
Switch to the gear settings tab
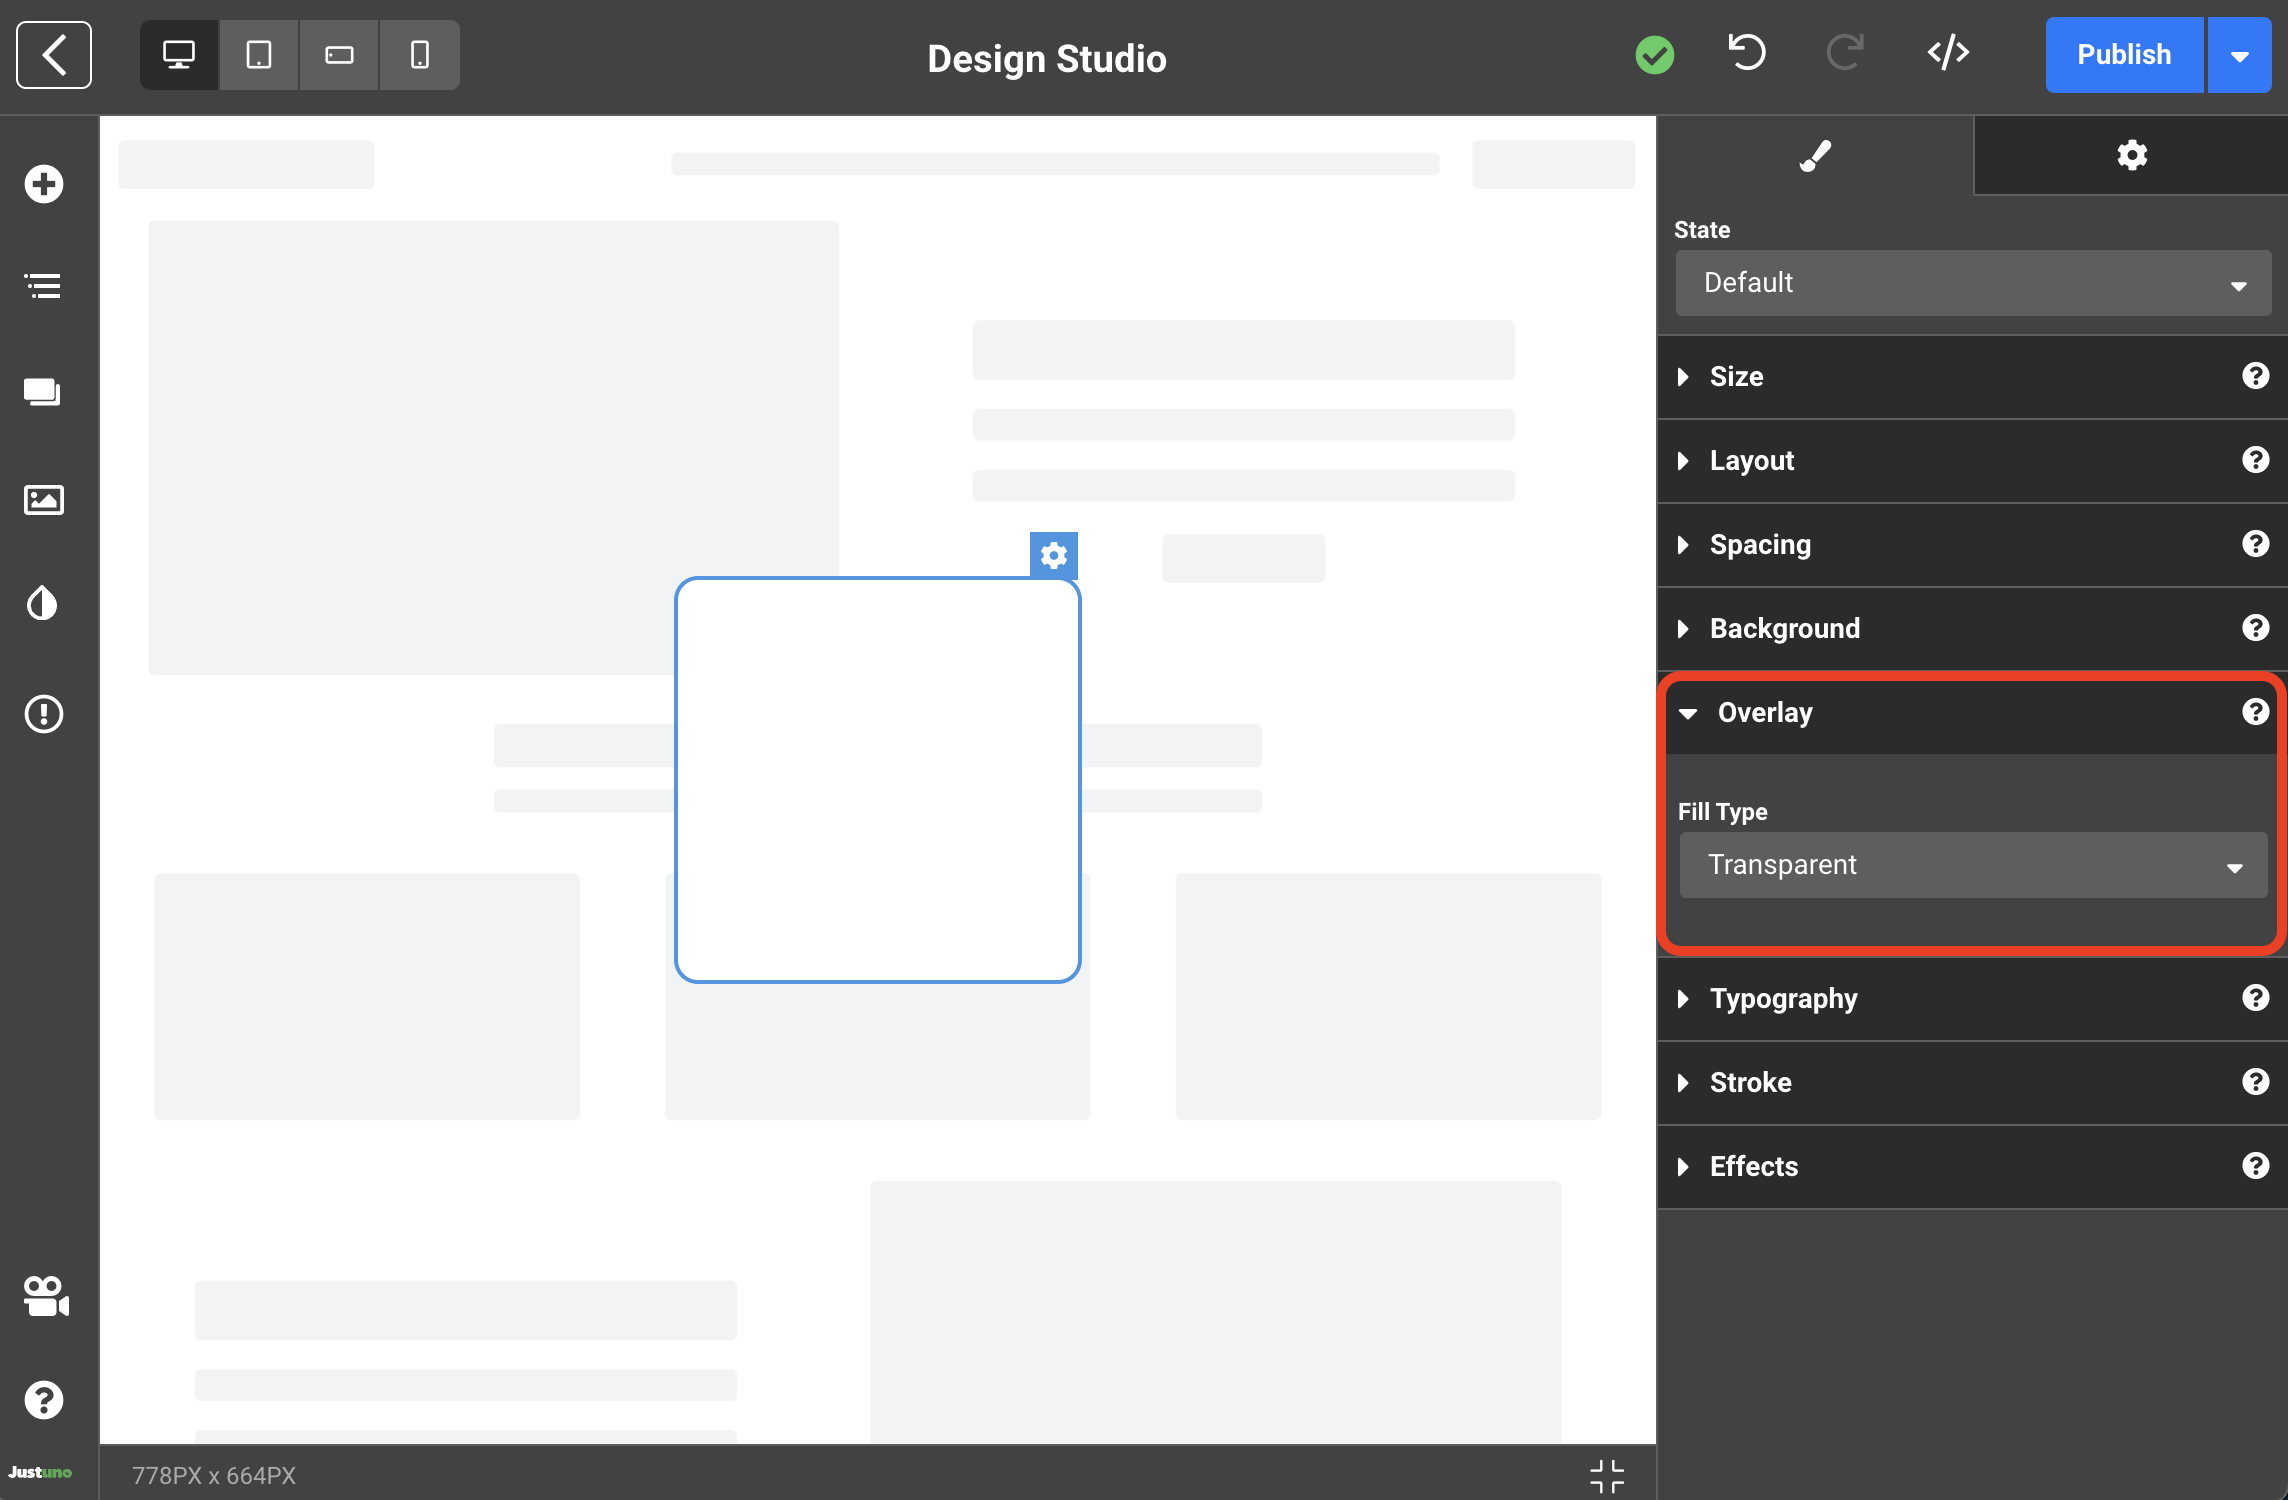pyautogui.click(x=2131, y=156)
